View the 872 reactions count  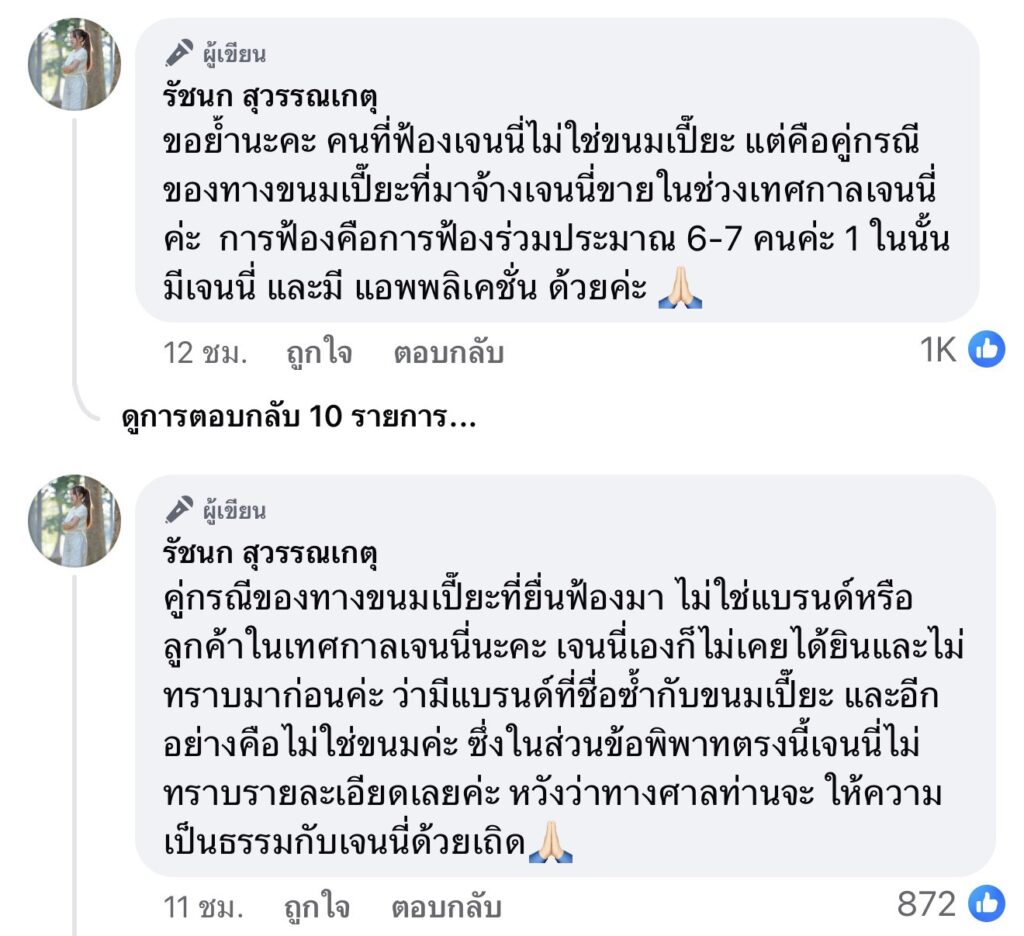(x=926, y=904)
